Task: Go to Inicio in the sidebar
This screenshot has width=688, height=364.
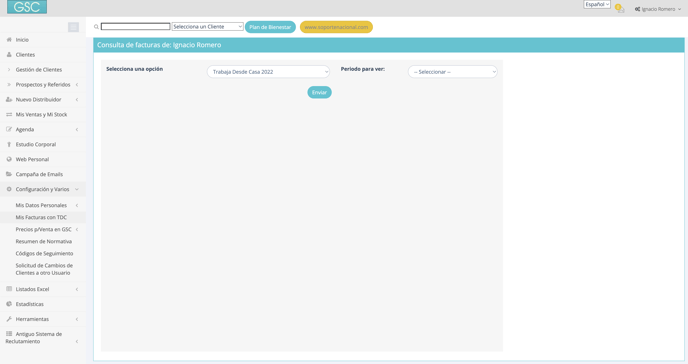Action: click(x=22, y=39)
